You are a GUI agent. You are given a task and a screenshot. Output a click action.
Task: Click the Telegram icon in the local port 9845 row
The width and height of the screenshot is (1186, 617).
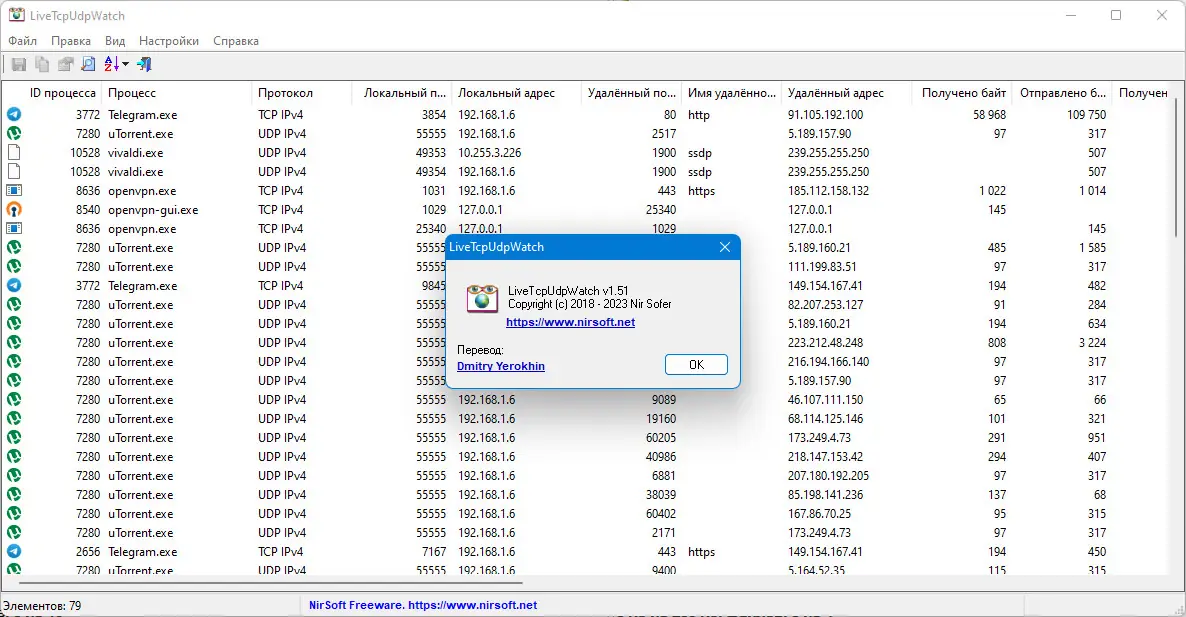(x=14, y=285)
